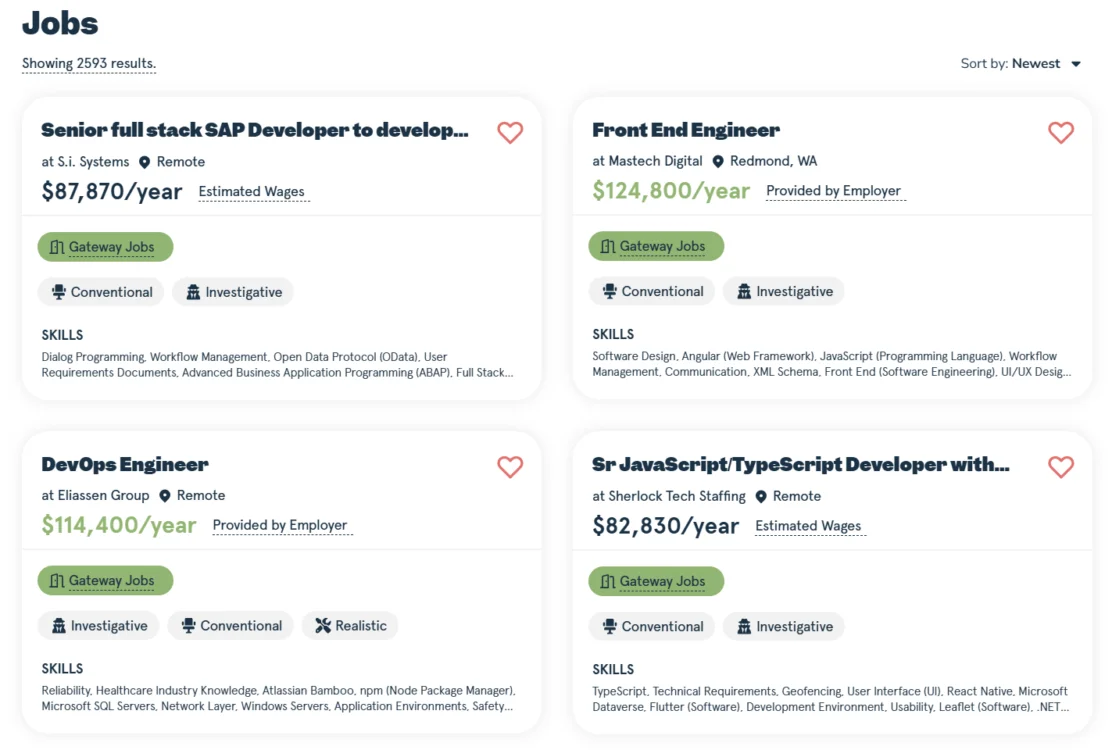Open the DevOps Engineer job title
The width and height of the screenshot is (1112, 750).
point(125,464)
